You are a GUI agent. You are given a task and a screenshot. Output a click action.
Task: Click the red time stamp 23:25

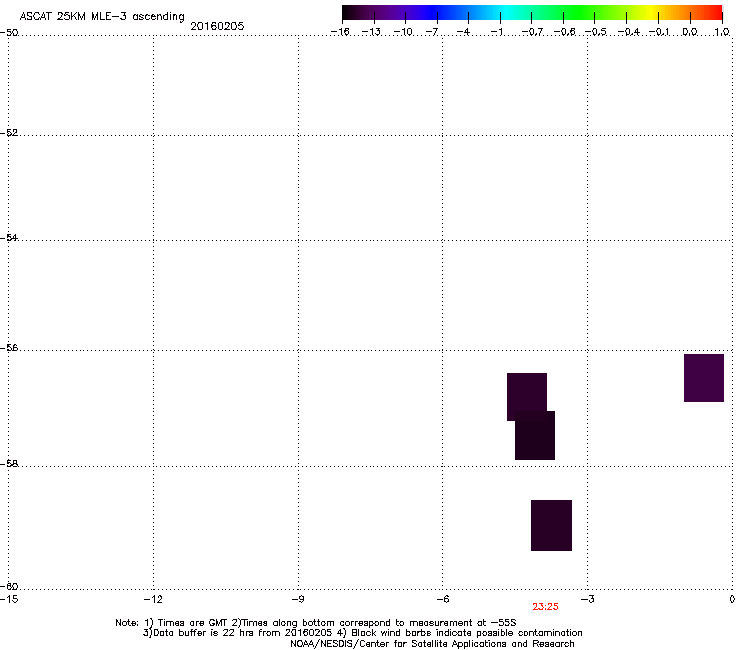545,607
